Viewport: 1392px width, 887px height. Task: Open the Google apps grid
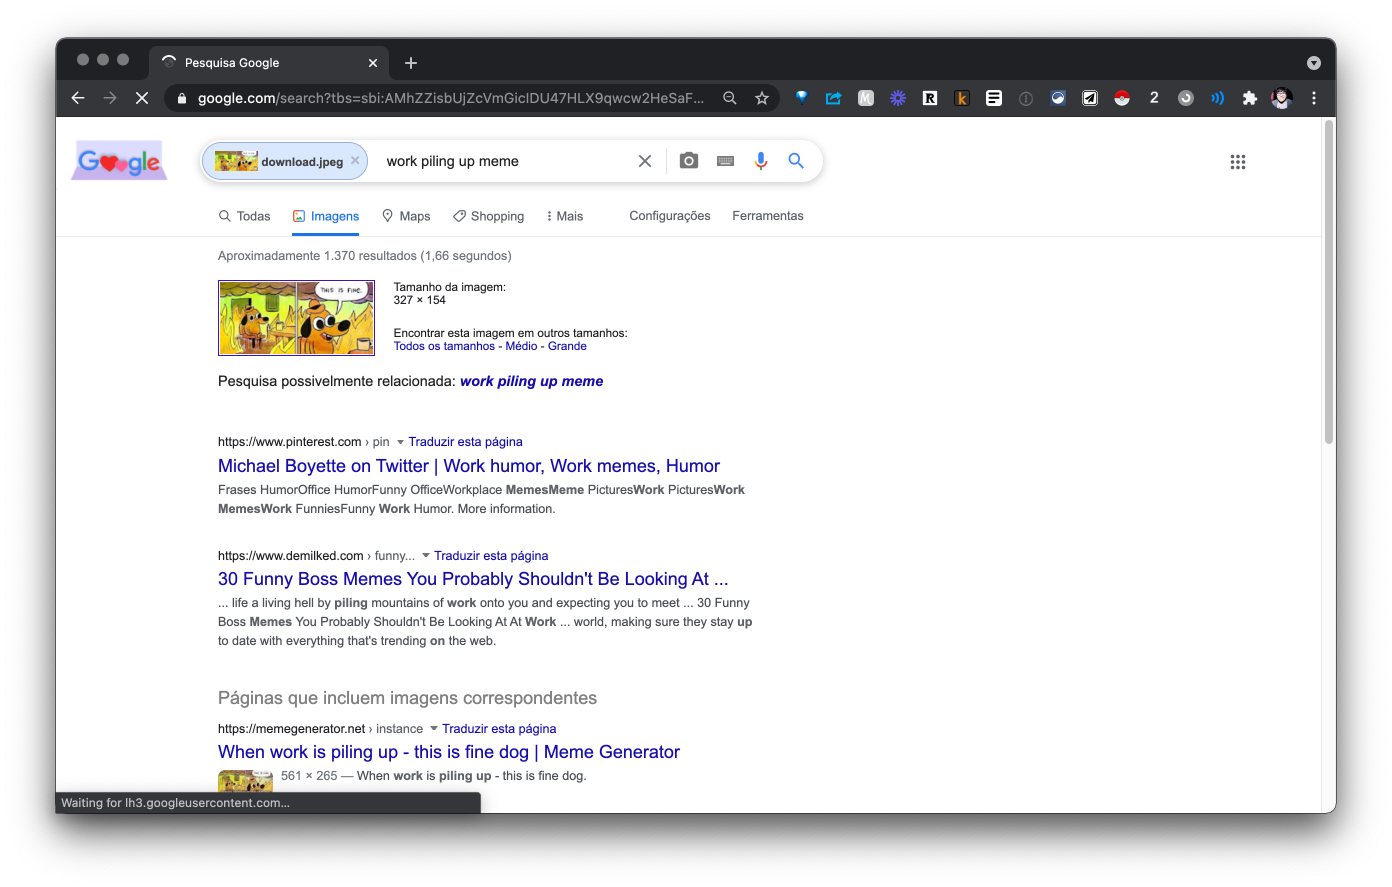pyautogui.click(x=1238, y=162)
